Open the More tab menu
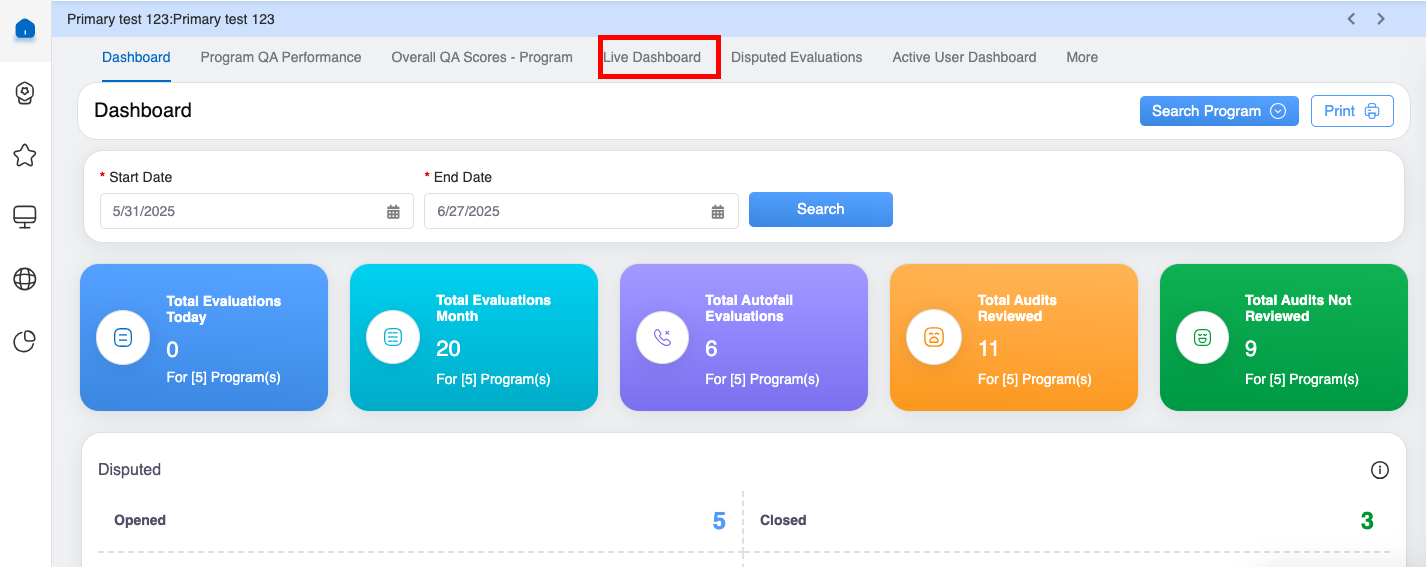Viewport: 1426px width, 567px height. pos(1081,57)
